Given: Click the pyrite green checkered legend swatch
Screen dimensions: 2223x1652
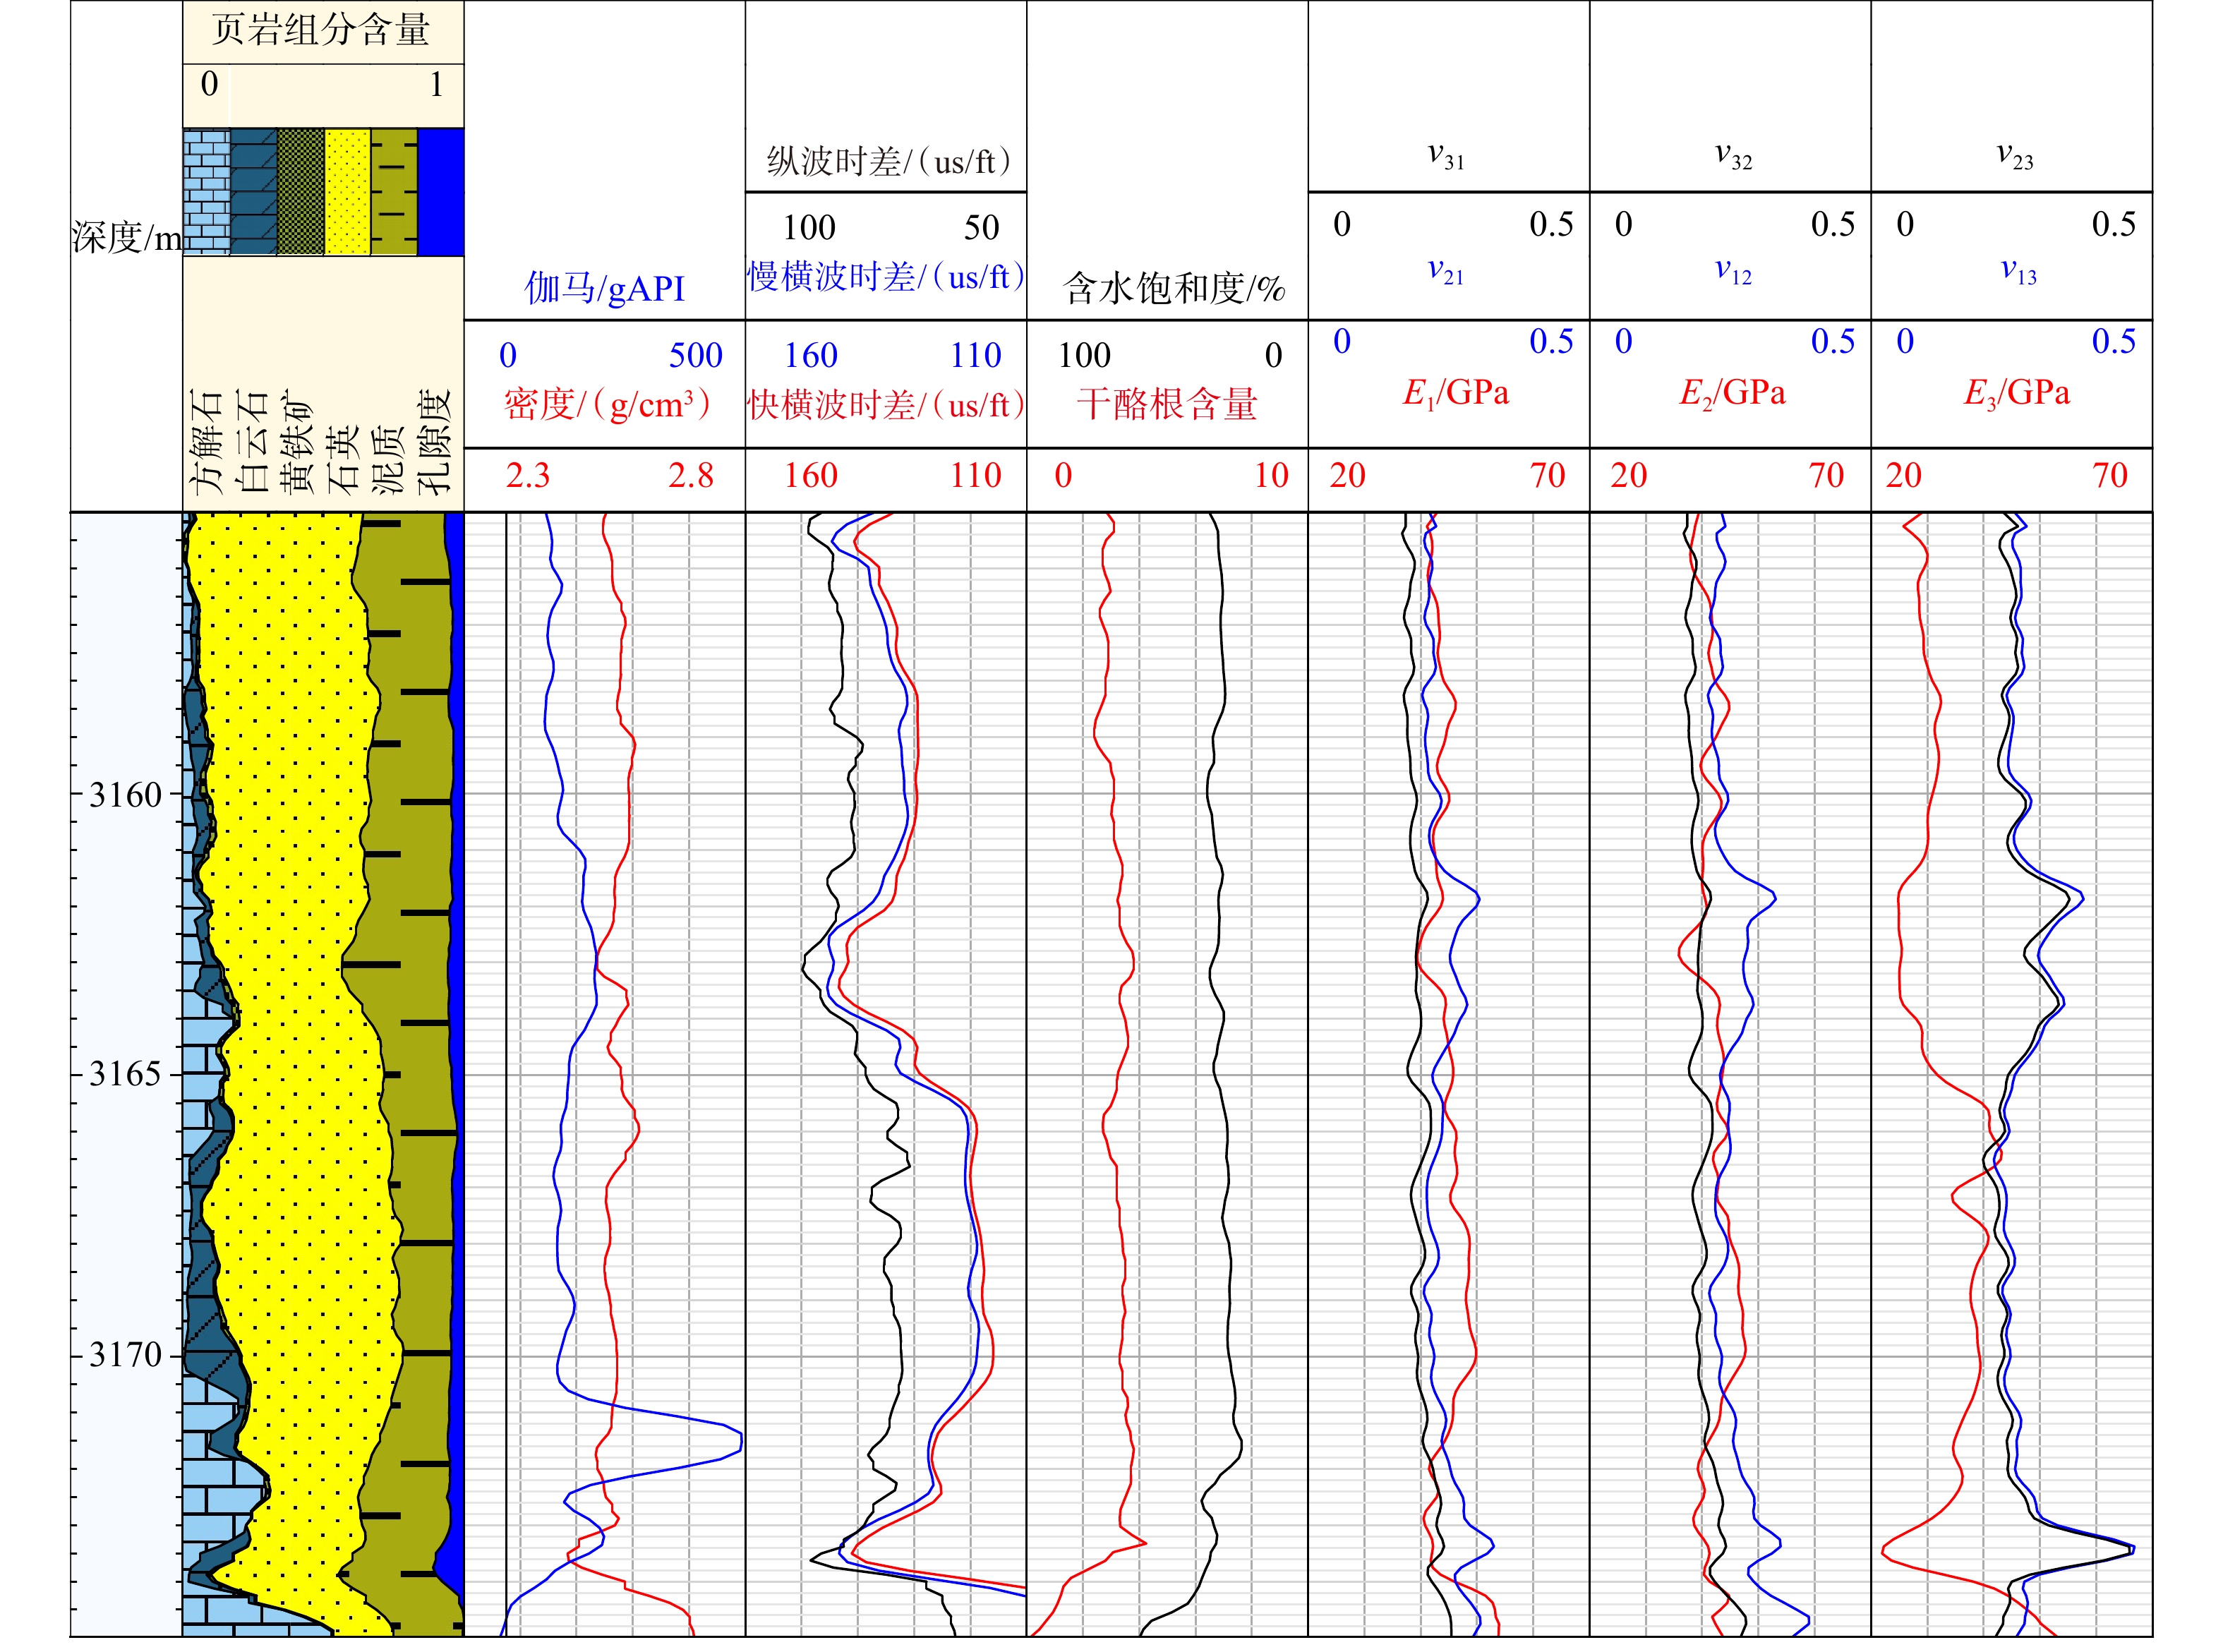Looking at the screenshot, I should 300,191.
